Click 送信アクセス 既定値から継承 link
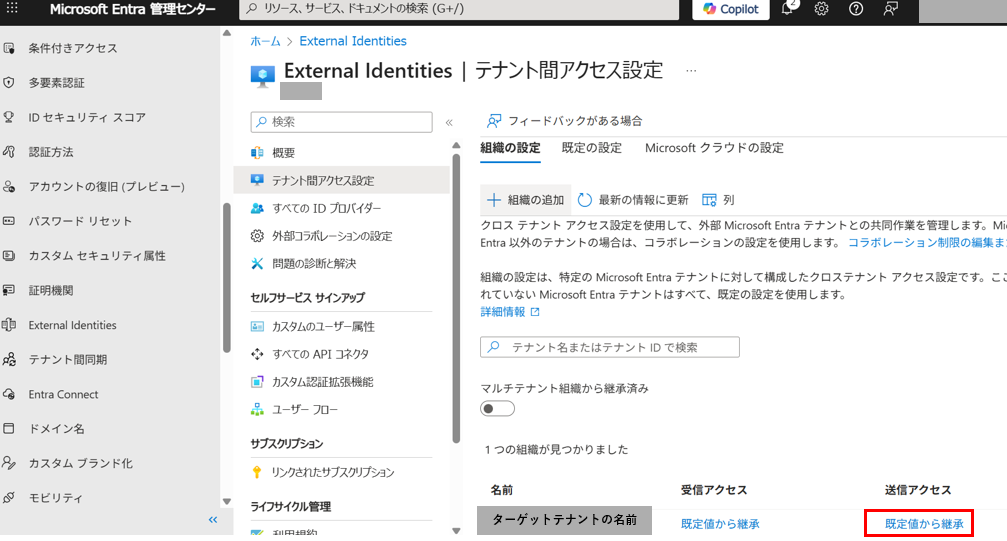 tap(924, 524)
